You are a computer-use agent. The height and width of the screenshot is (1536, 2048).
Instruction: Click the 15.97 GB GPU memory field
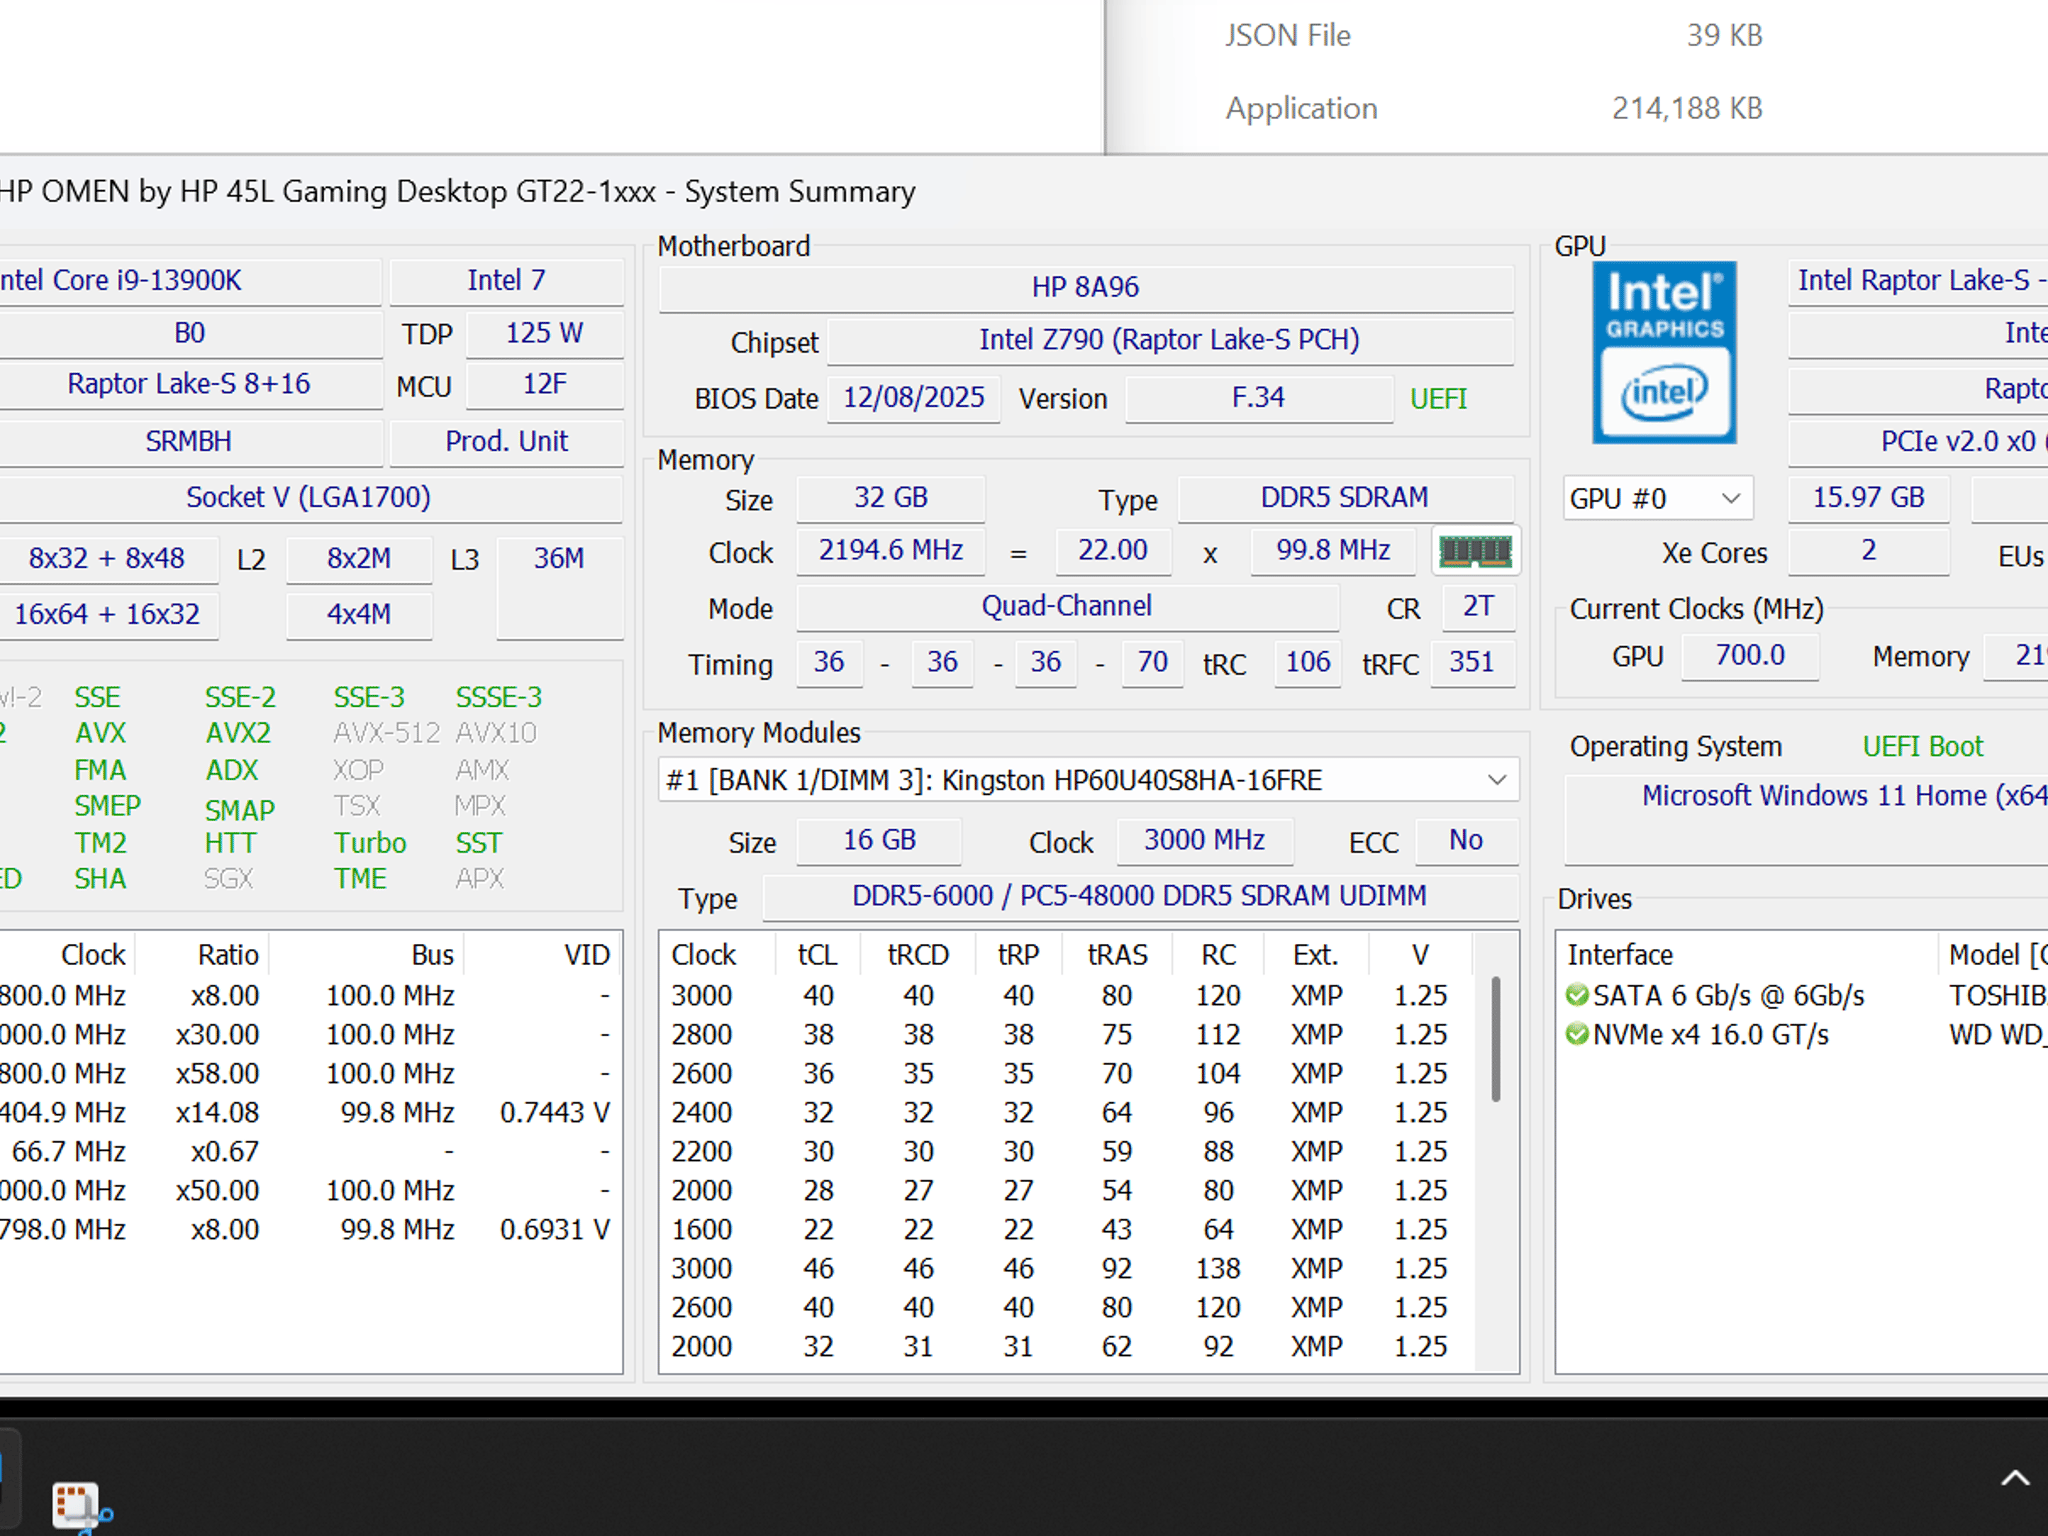pos(1868,498)
